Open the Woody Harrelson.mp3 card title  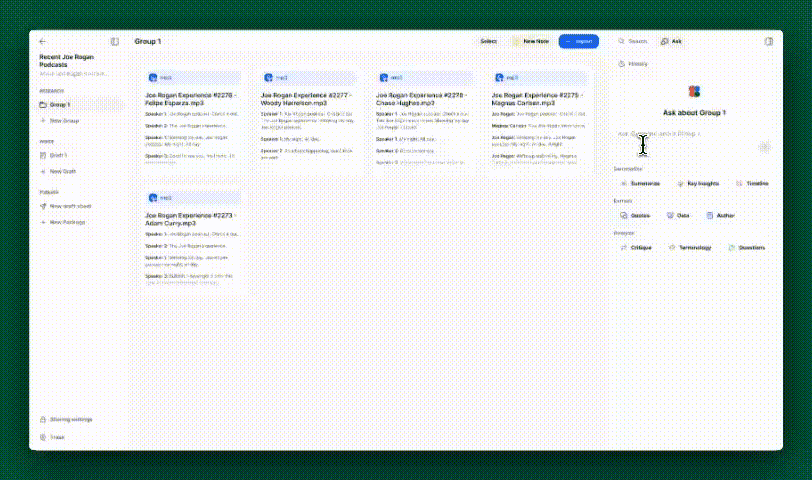pos(306,99)
